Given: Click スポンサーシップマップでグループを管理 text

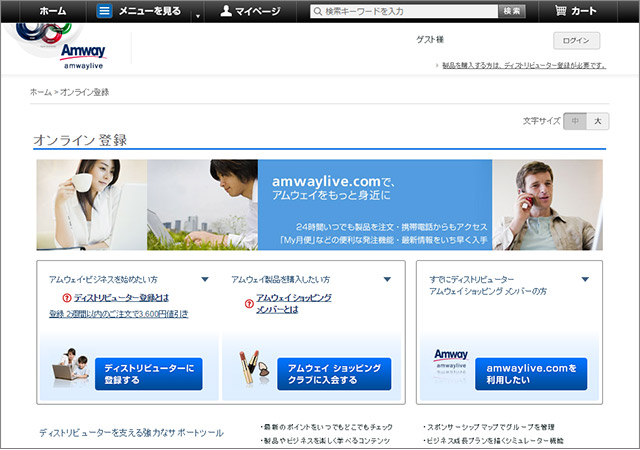Looking at the screenshot, I should point(489,427).
